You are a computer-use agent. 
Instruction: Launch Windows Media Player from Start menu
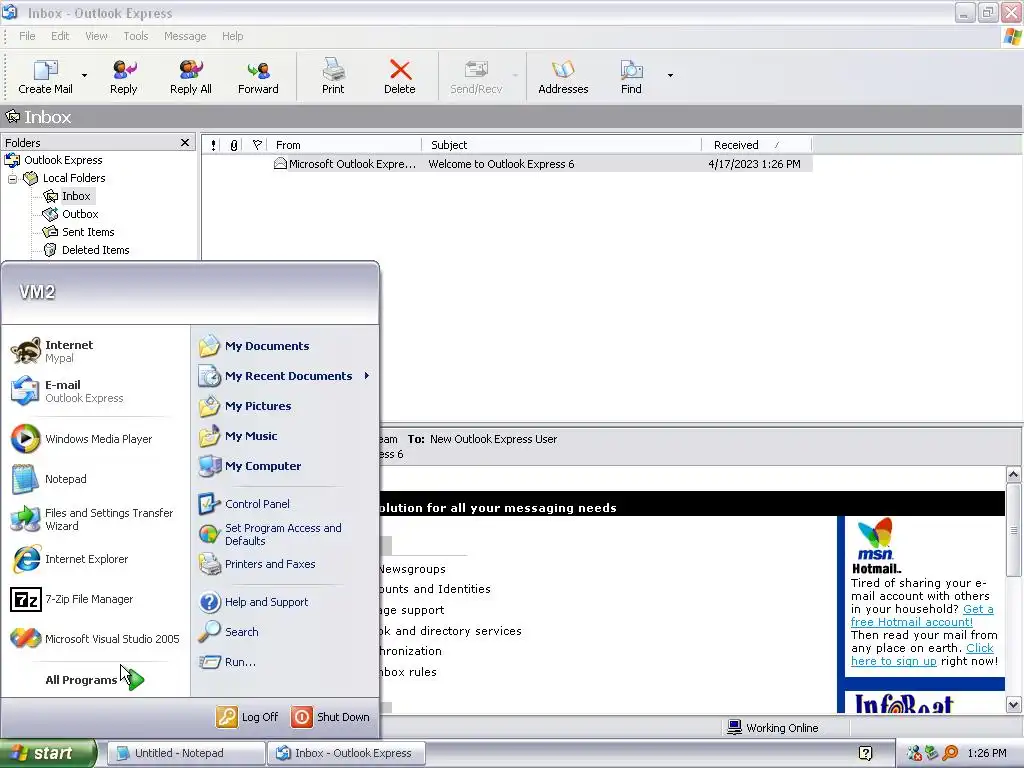click(95, 439)
